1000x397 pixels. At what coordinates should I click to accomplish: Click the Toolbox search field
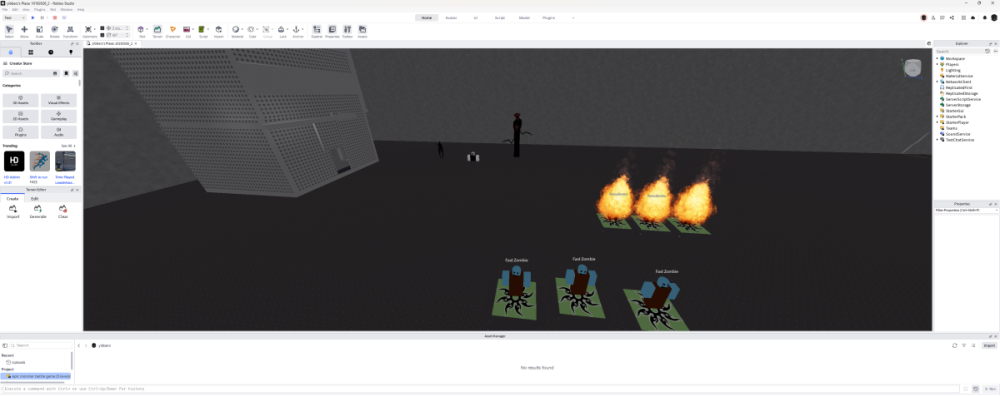click(32, 73)
